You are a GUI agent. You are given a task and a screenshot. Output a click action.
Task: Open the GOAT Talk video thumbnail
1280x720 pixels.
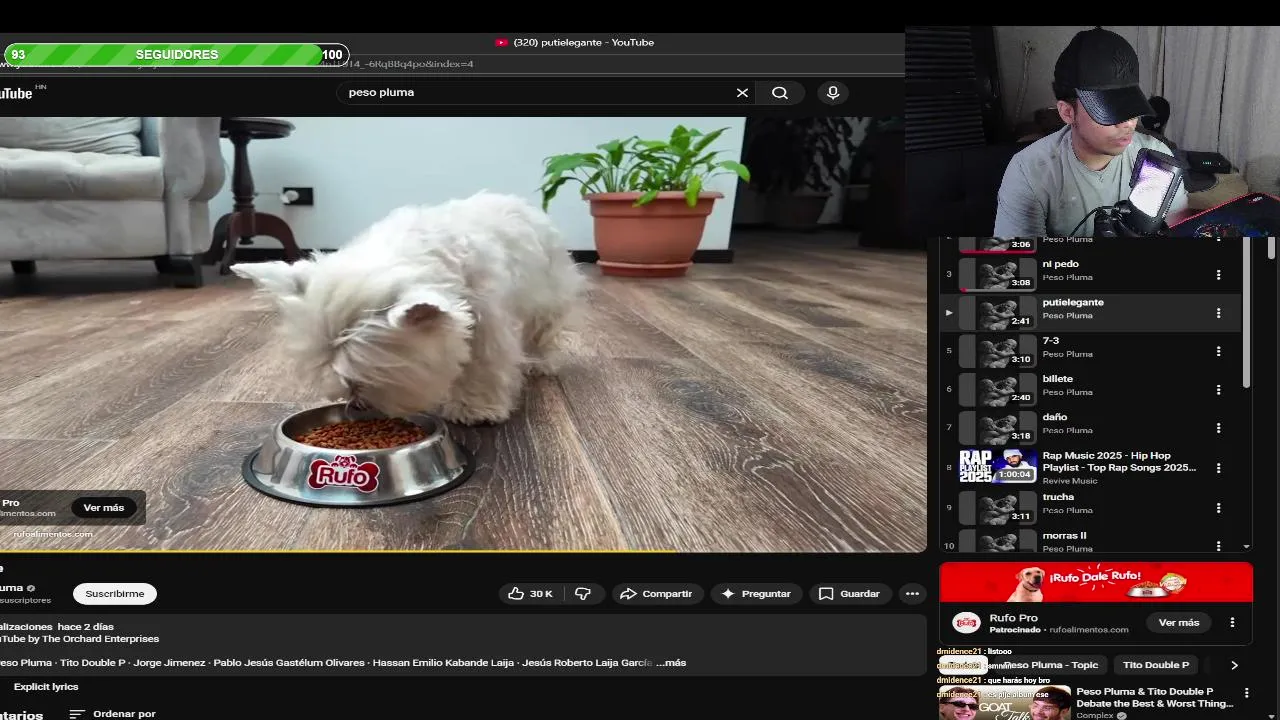pyautogui.click(x=1004, y=702)
